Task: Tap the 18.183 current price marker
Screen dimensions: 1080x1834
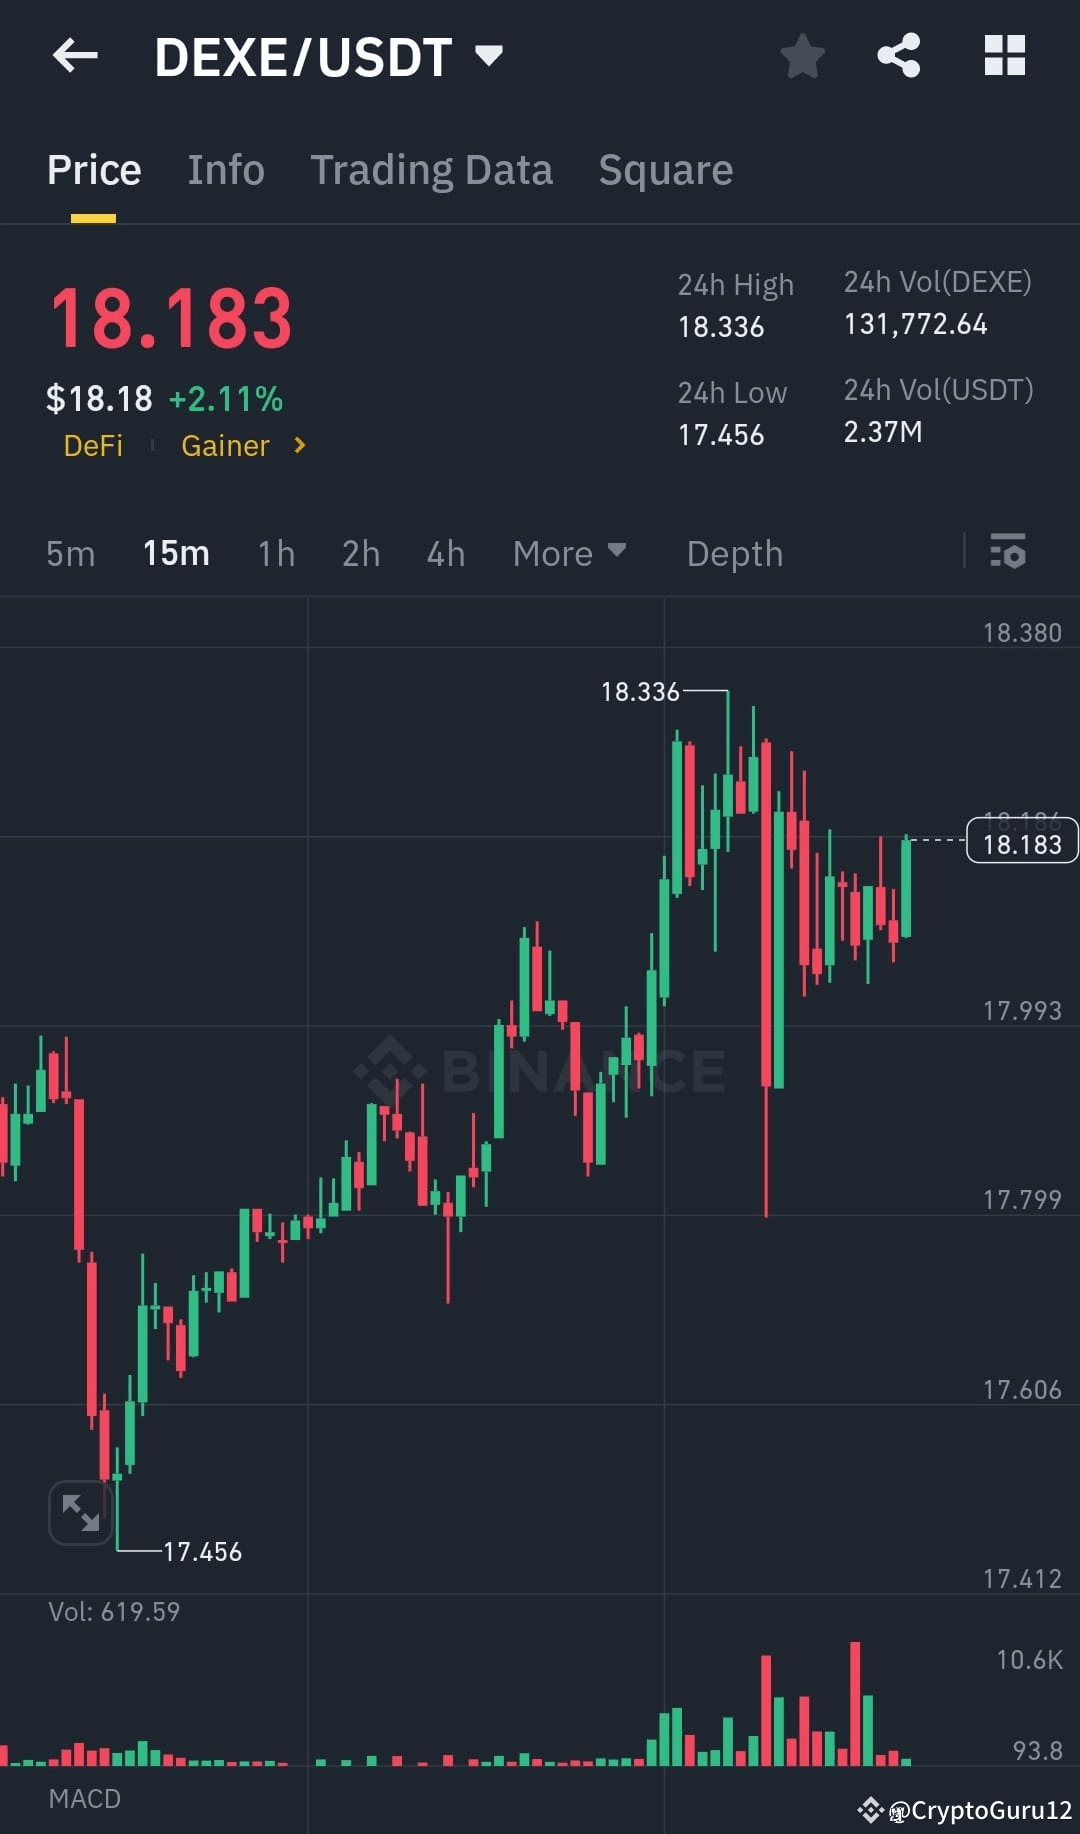Action: pos(1021,843)
